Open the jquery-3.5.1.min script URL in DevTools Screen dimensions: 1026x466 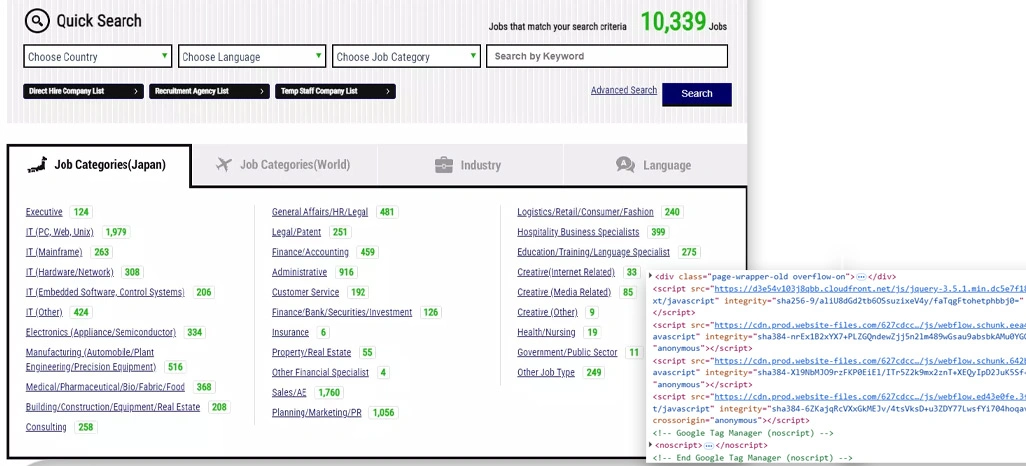pos(870,289)
